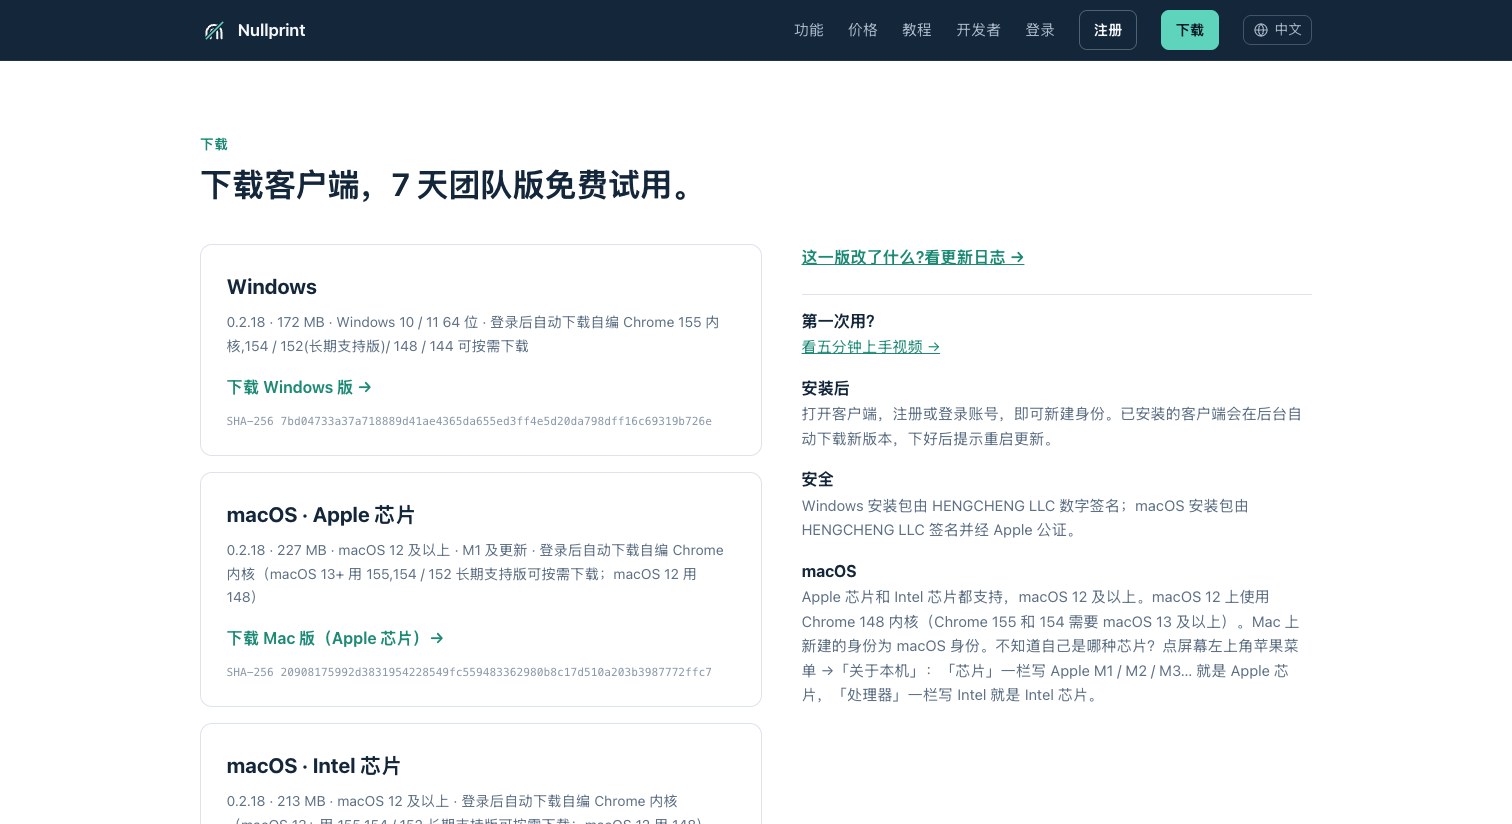Viewport: 1512px width, 824px height.
Task: Click the green 下载 button
Action: [x=1190, y=30]
